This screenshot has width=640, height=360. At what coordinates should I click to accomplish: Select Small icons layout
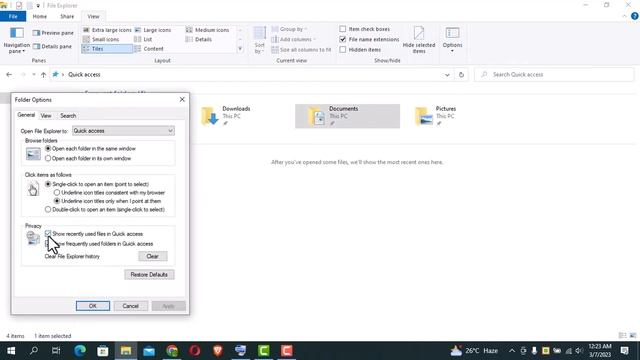point(101,39)
